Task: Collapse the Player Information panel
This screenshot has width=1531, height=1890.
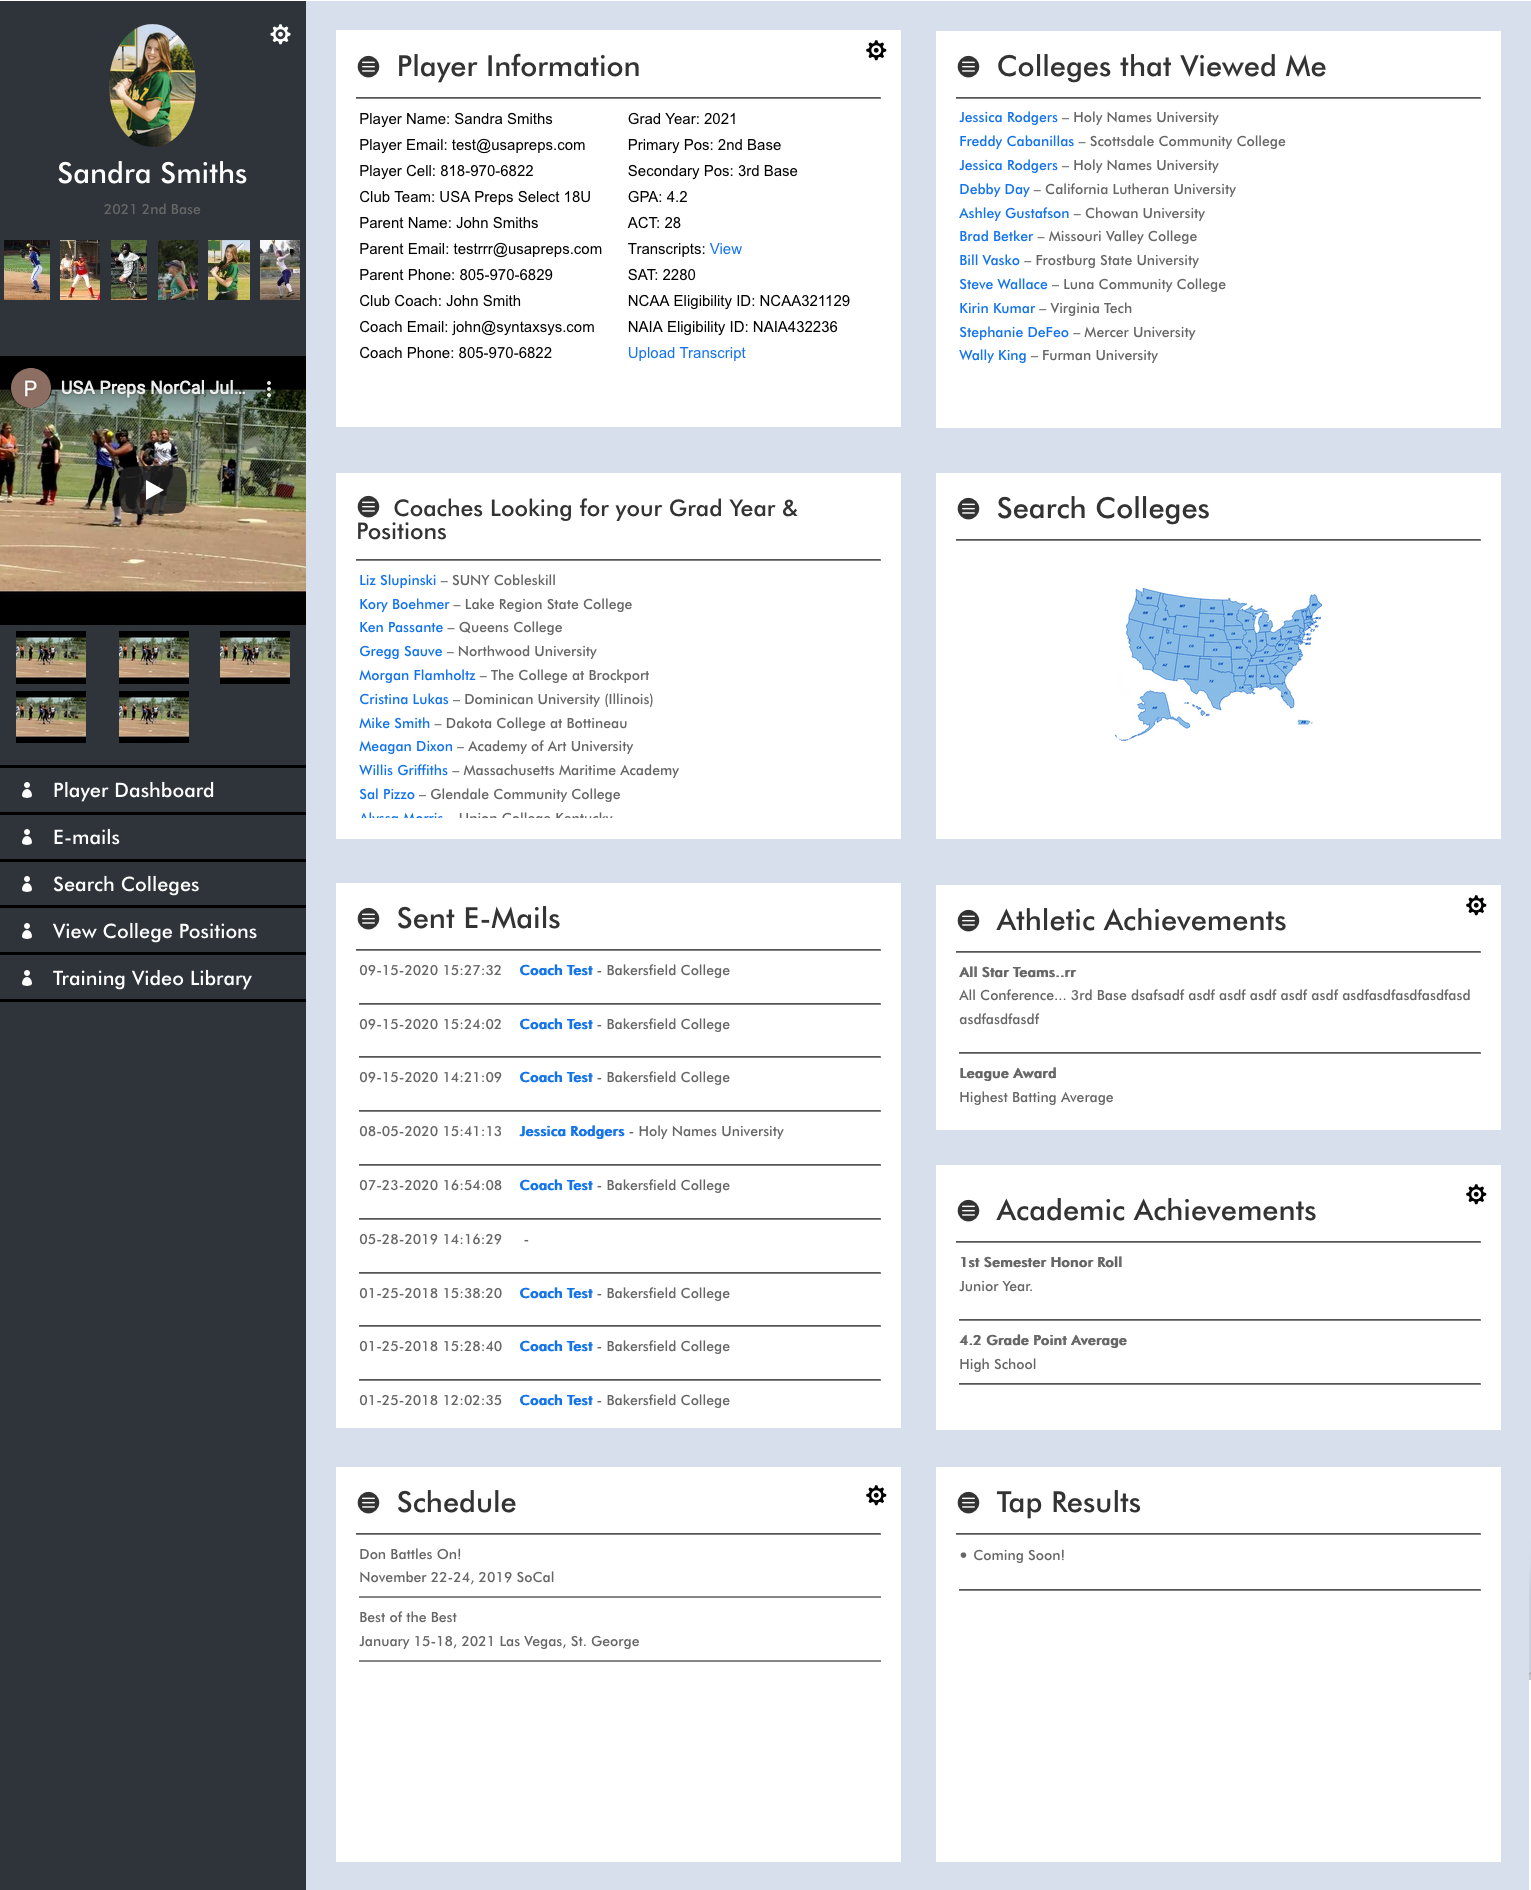Action: tap(368, 67)
